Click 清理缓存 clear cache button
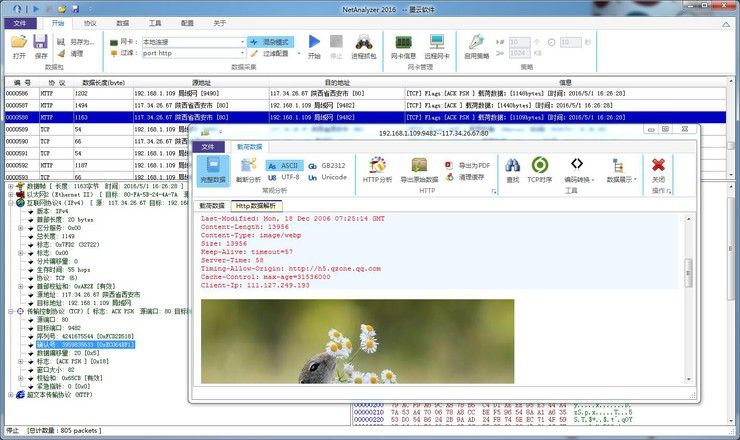The width and height of the screenshot is (740, 440). click(x=467, y=177)
